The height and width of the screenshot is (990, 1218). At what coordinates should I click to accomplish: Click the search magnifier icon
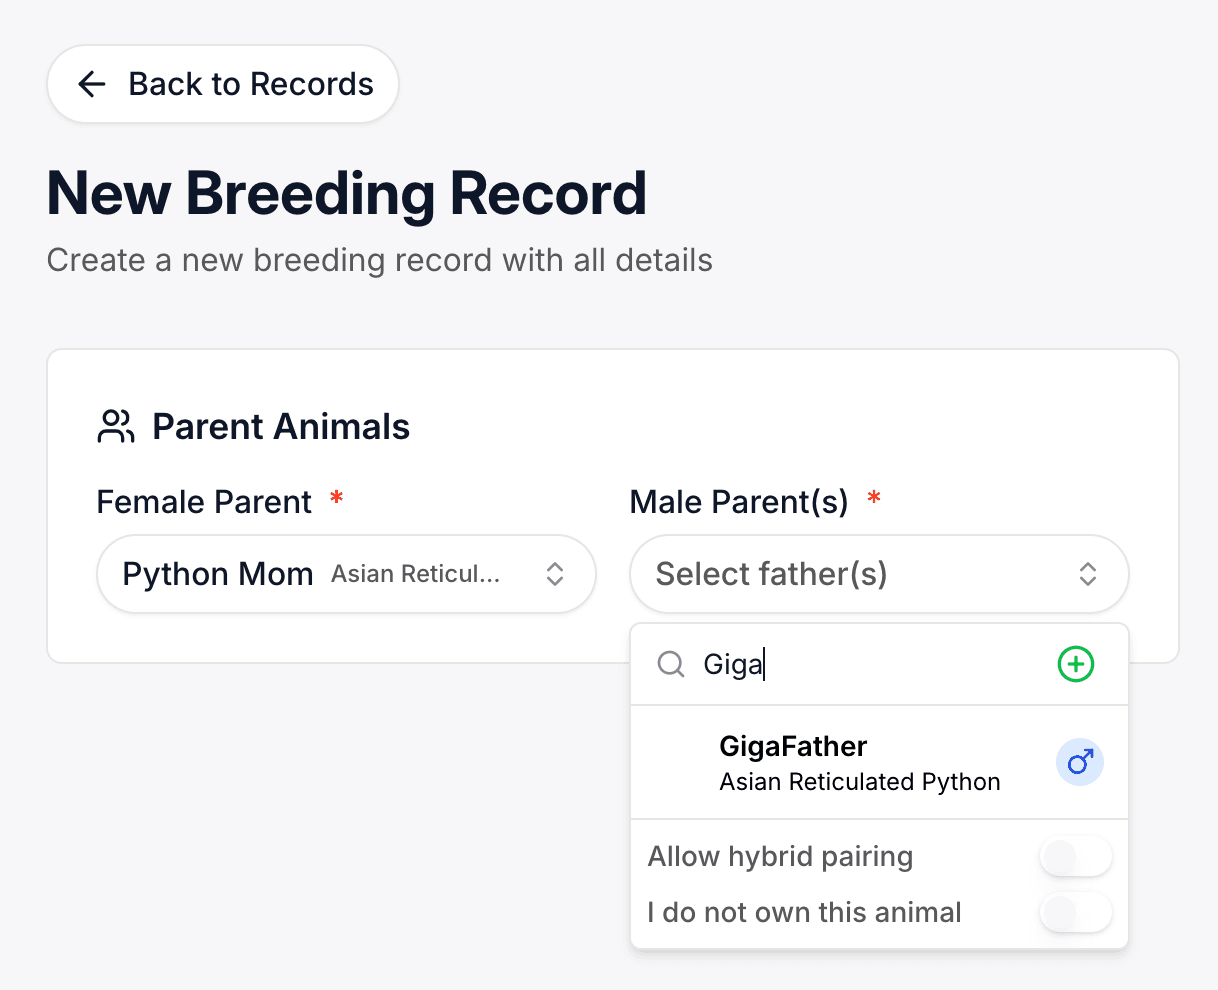click(x=670, y=664)
